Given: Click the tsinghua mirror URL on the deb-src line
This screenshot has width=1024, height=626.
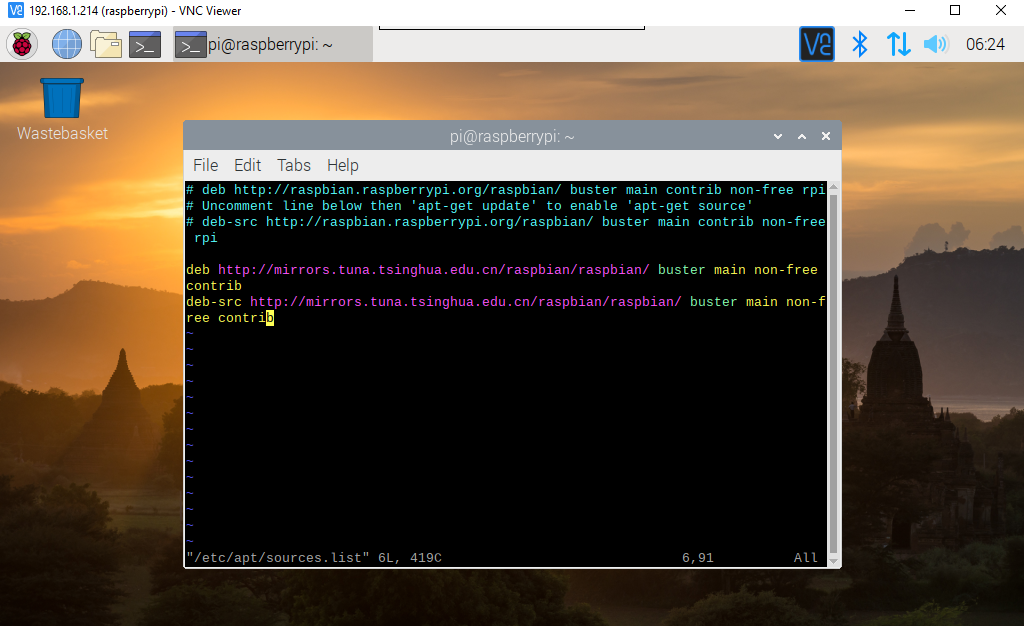Looking at the screenshot, I should (466, 302).
